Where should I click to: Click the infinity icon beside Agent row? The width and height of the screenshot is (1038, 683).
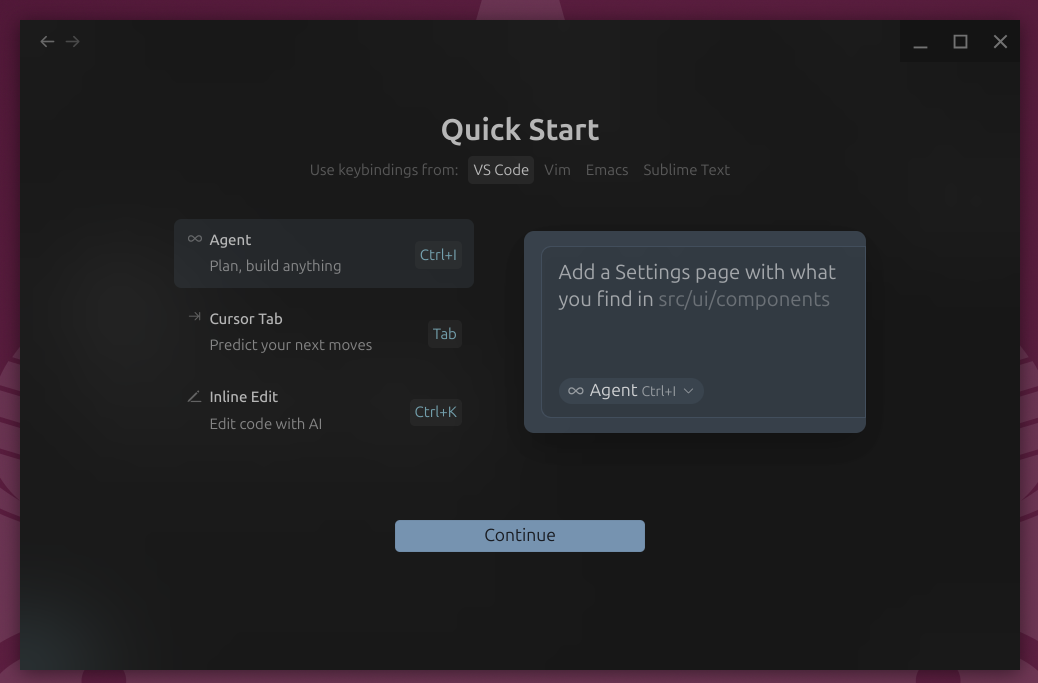[x=195, y=239]
